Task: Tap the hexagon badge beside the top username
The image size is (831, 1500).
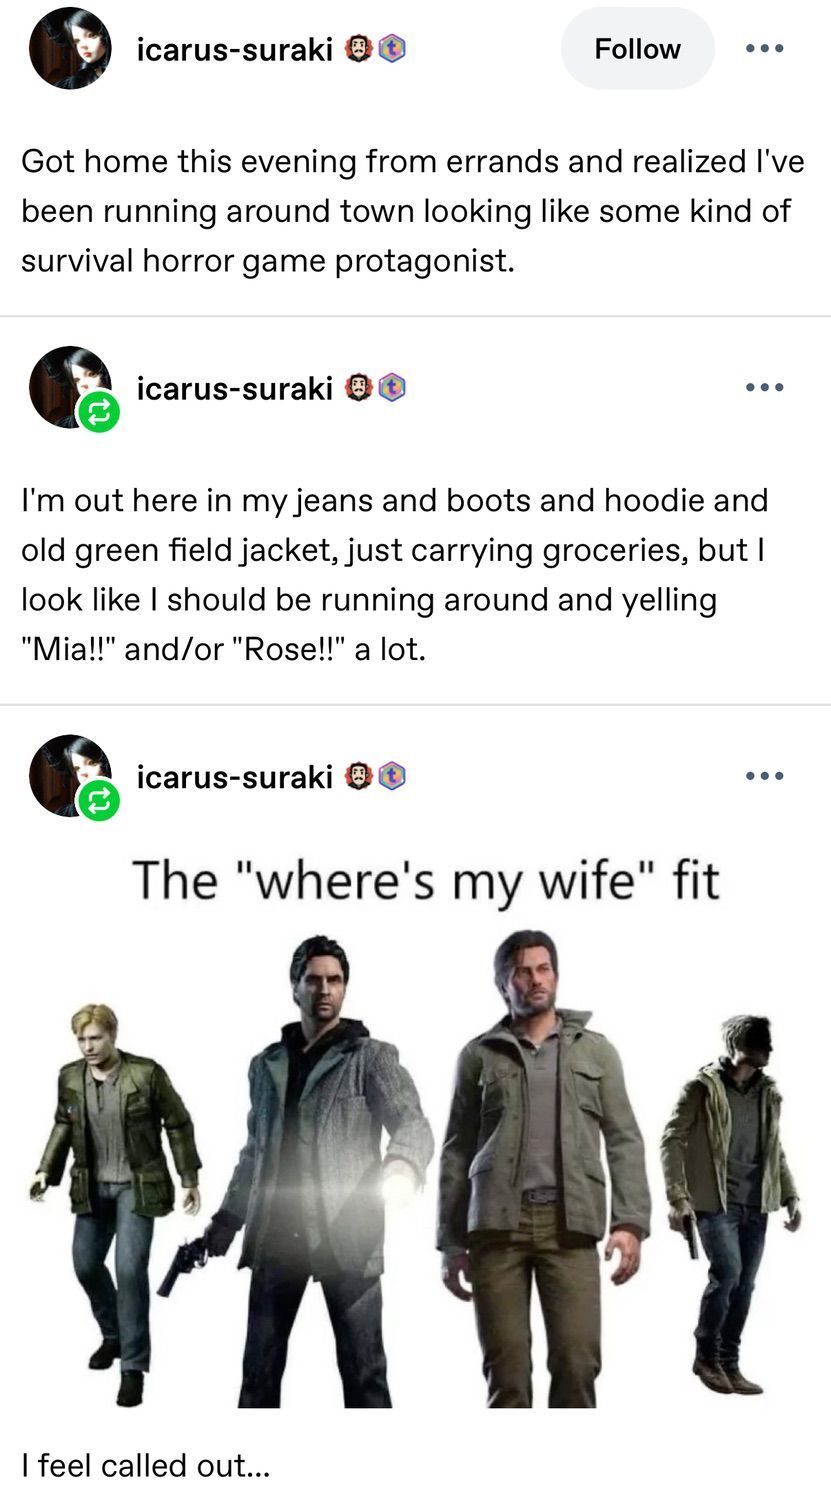Action: point(392,49)
